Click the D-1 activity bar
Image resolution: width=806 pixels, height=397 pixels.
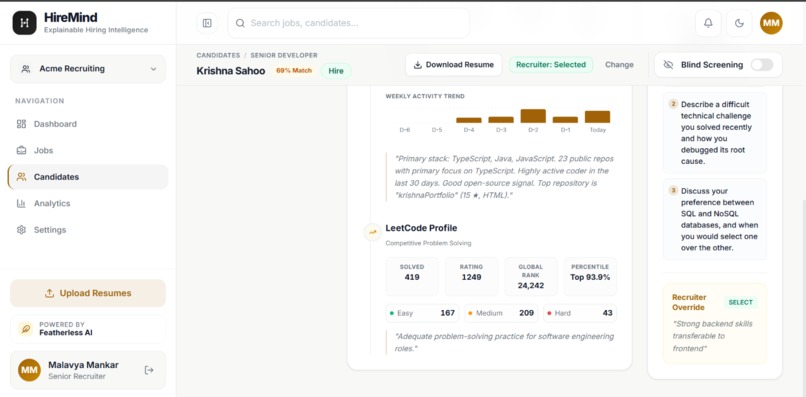(565, 120)
